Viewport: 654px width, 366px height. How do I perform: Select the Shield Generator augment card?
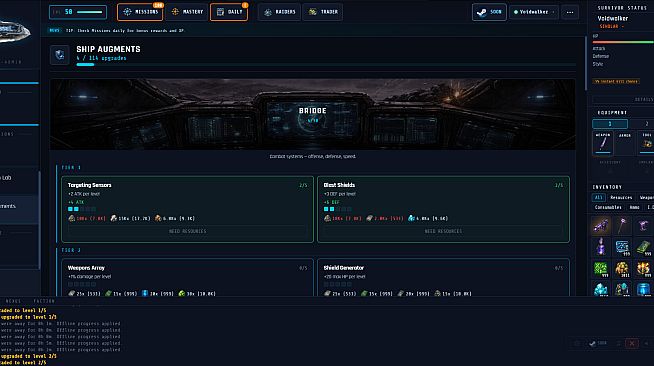[443, 278]
